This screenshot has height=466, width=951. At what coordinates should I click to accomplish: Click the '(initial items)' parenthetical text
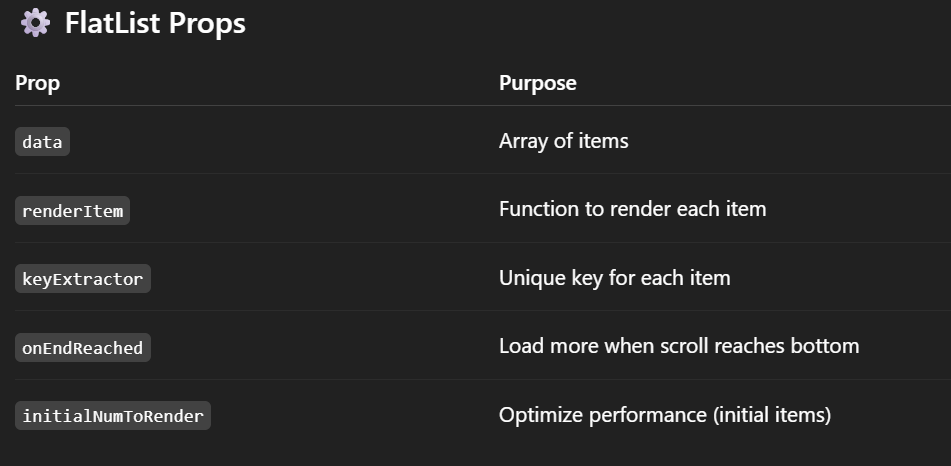771,416
